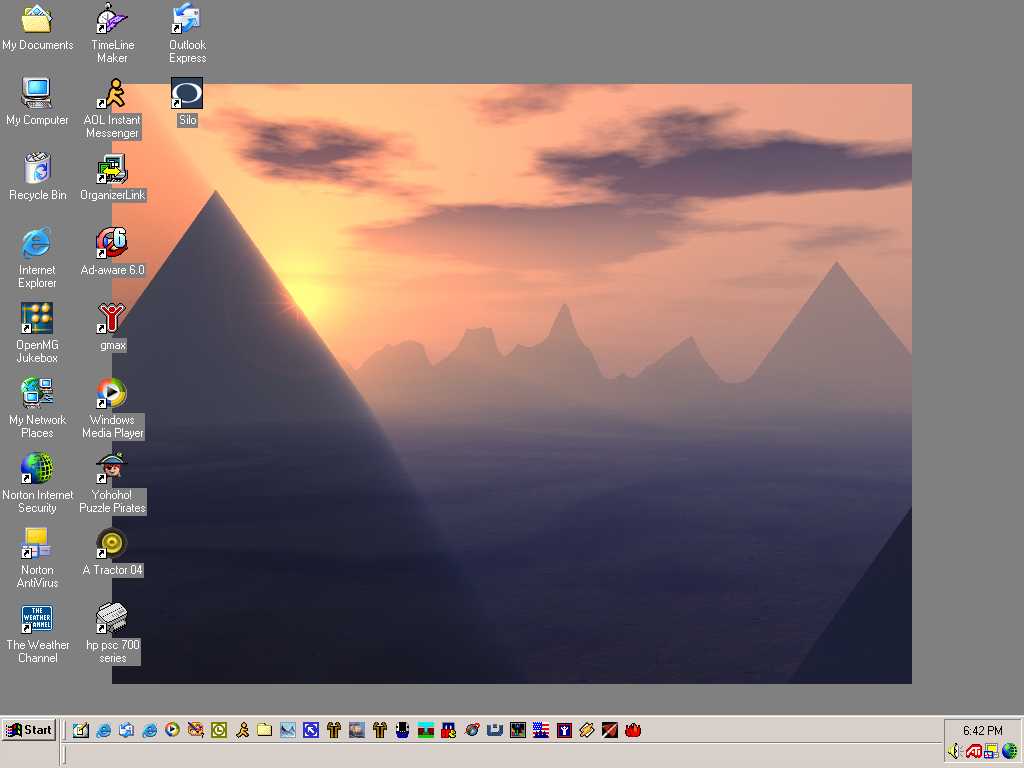Click the volume speaker tray icon
The image size is (1024, 768).
point(955,751)
